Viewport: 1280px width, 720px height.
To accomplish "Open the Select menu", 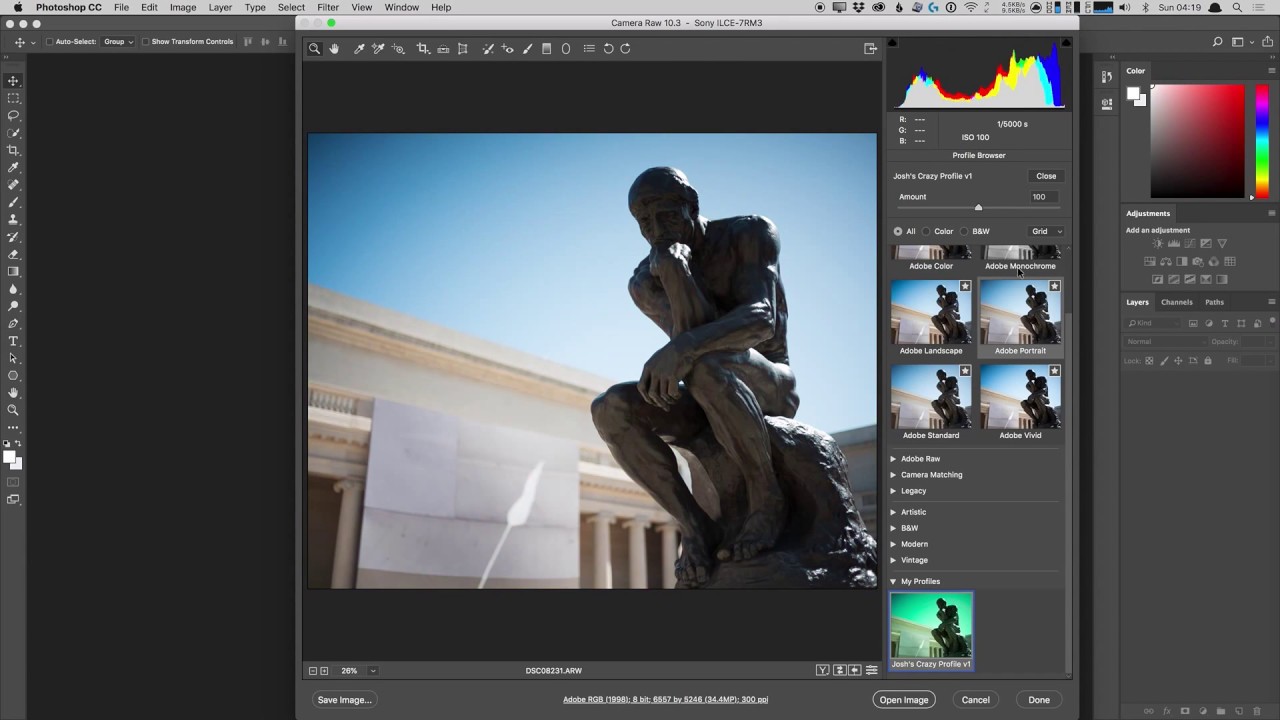I will click(x=291, y=7).
